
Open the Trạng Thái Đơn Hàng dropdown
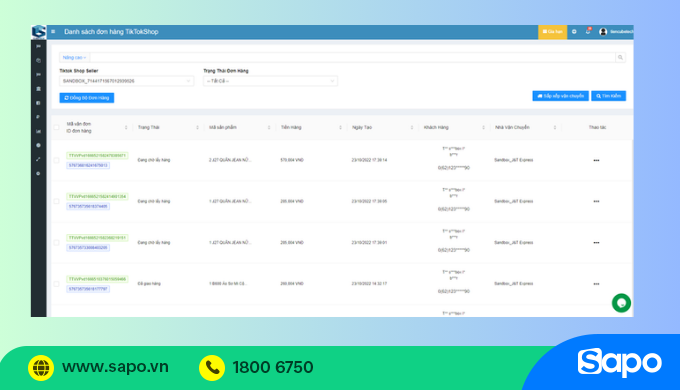tap(270, 81)
